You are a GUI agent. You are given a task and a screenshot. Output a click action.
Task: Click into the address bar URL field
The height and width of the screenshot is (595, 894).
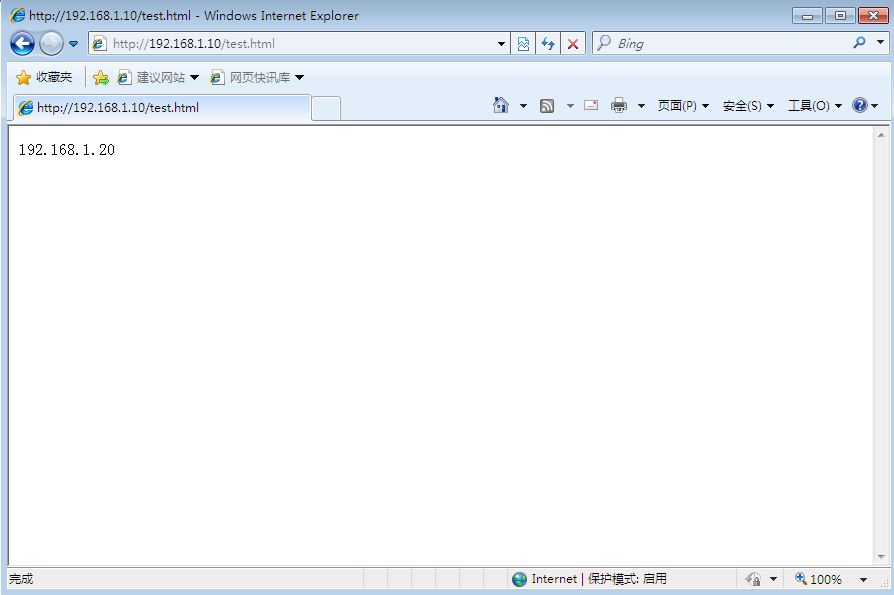point(299,43)
